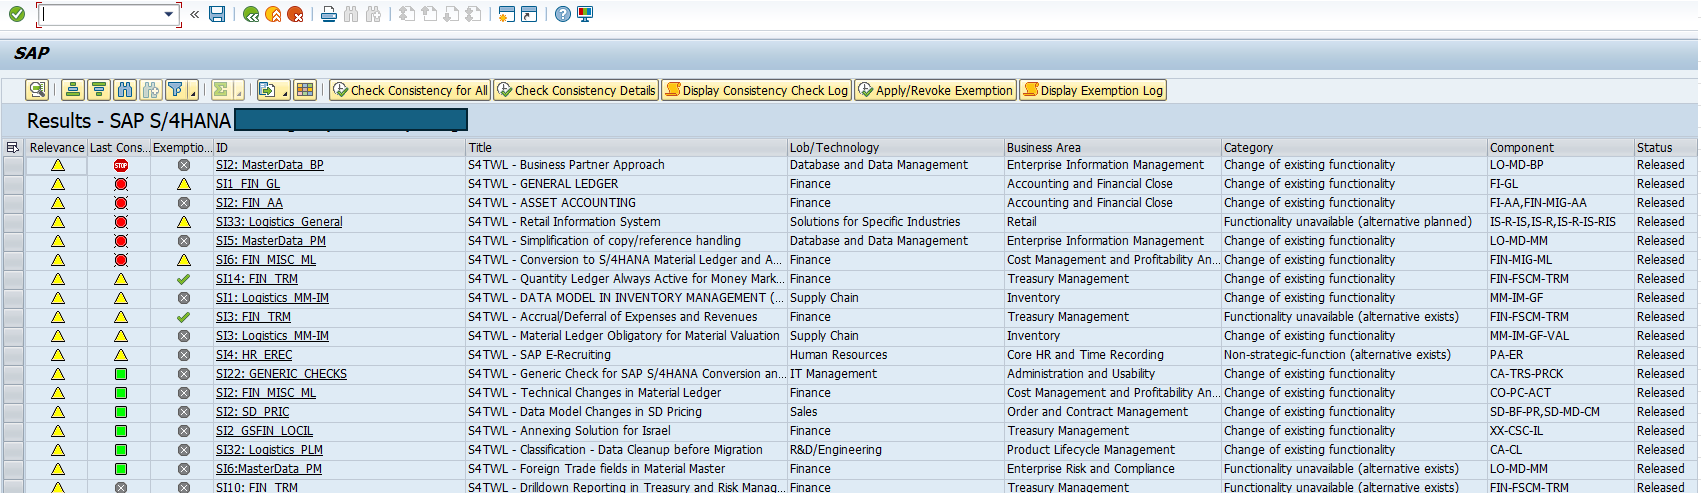Screen dimensions: 1701x493
Task: Click the First Page icon
Action: pos(407,14)
